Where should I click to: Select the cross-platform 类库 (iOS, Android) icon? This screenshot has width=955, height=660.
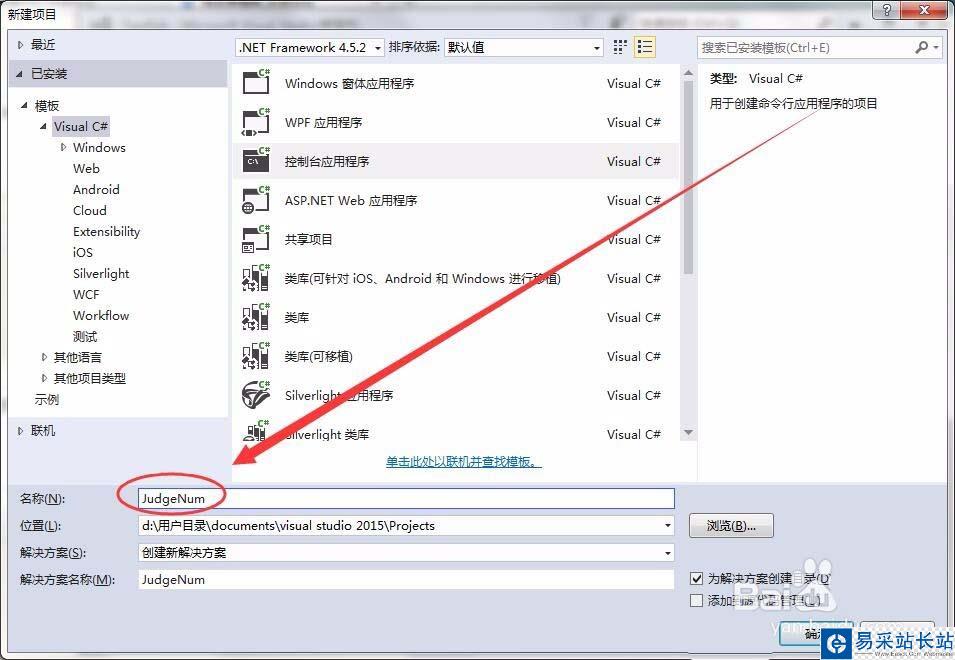(x=256, y=277)
